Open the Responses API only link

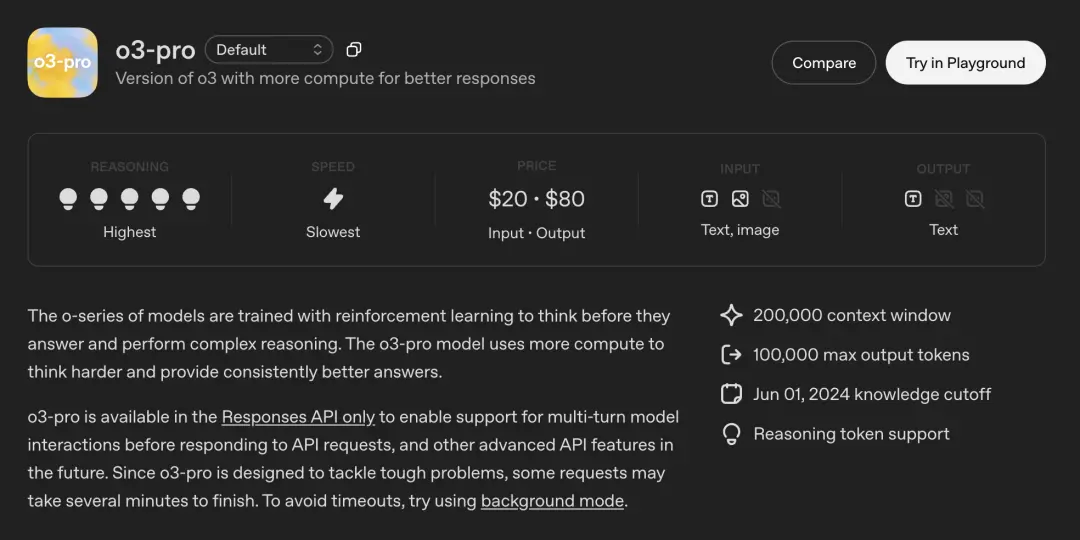pos(298,417)
